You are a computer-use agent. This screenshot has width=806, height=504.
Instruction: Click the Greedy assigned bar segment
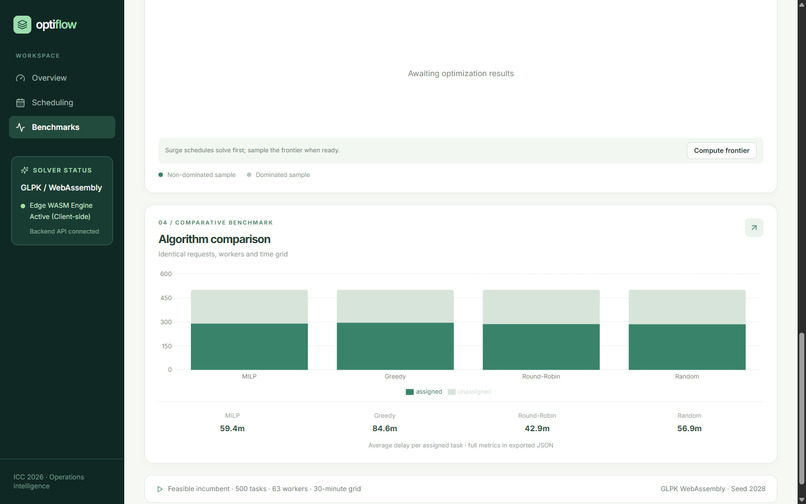(x=395, y=346)
